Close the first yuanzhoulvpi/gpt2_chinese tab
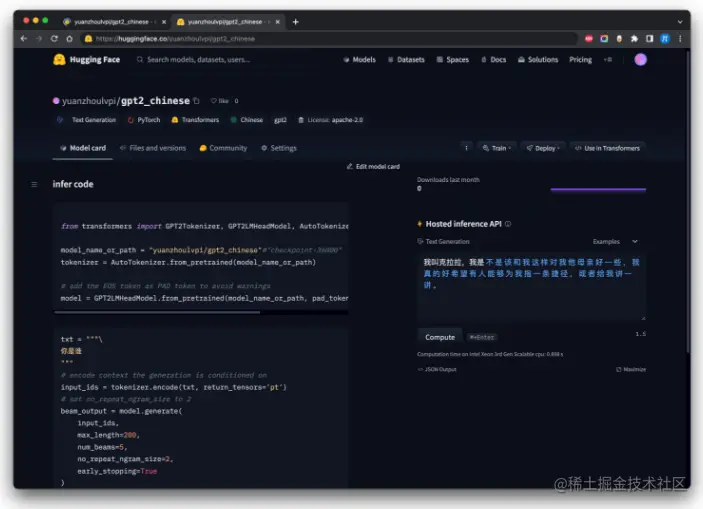 tap(164, 22)
